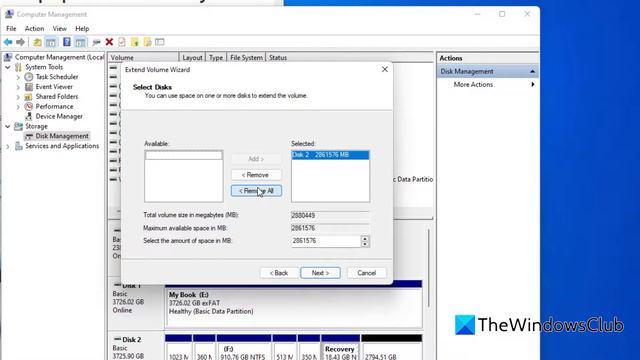Click the red X Delete toolbar icon
This screenshot has width=640, height=360.
[x=109, y=42]
